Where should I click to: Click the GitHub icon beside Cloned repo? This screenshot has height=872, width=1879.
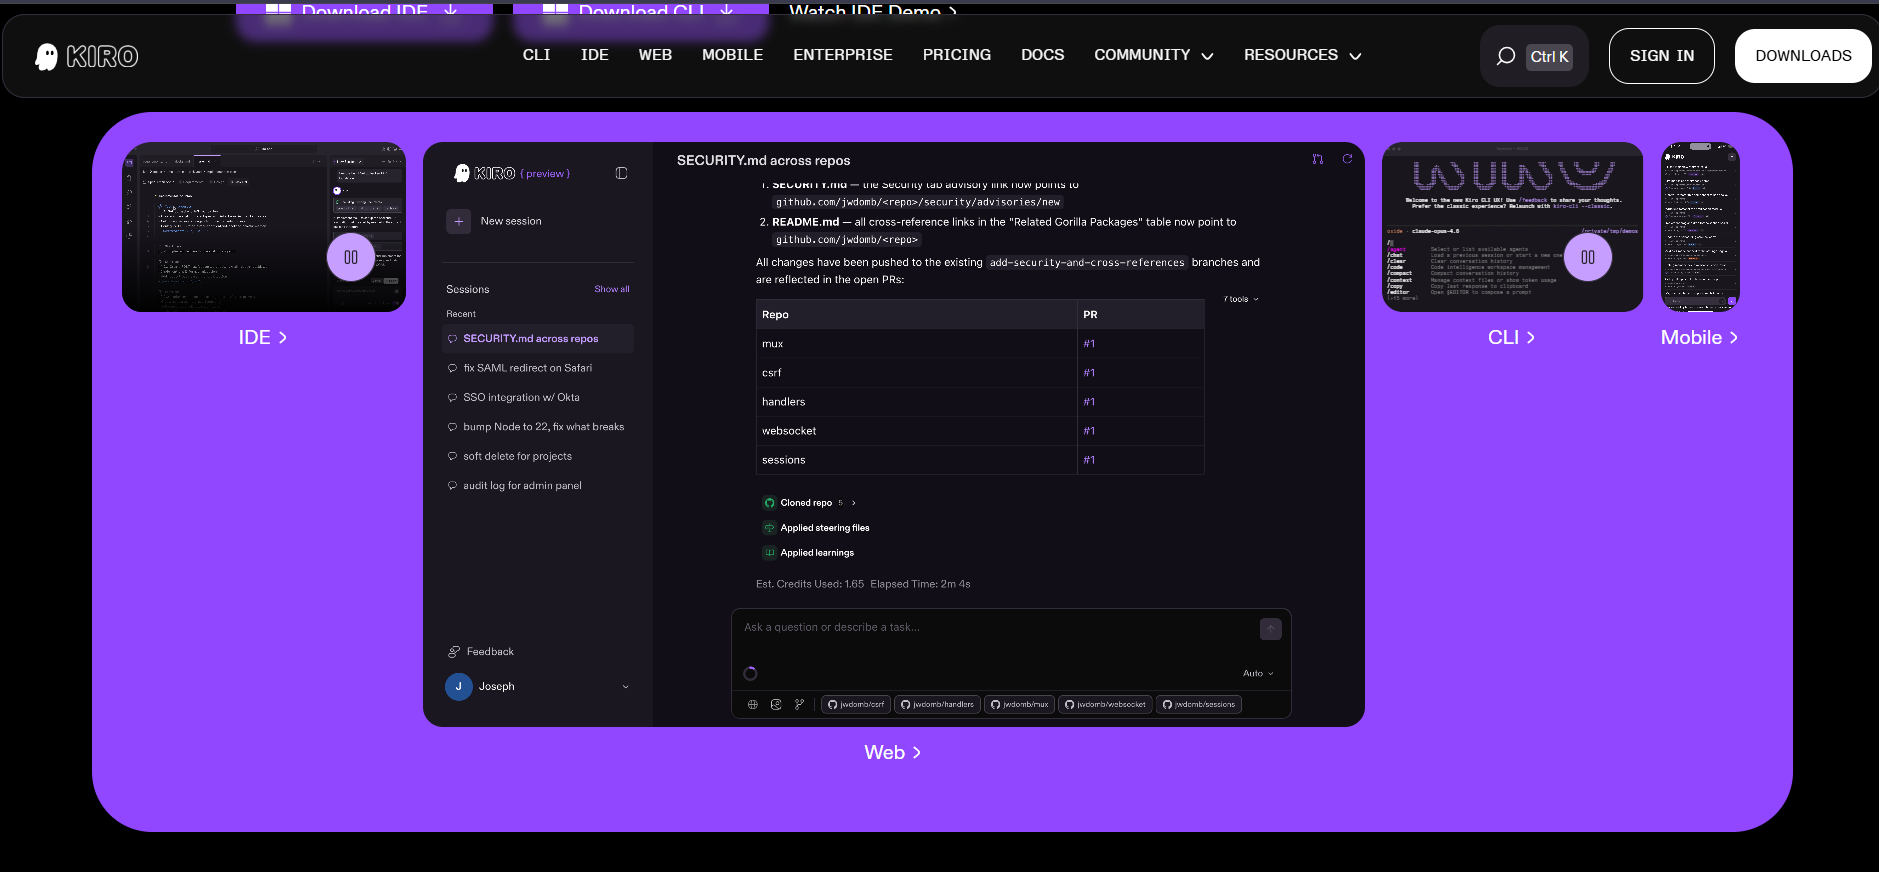click(x=769, y=503)
